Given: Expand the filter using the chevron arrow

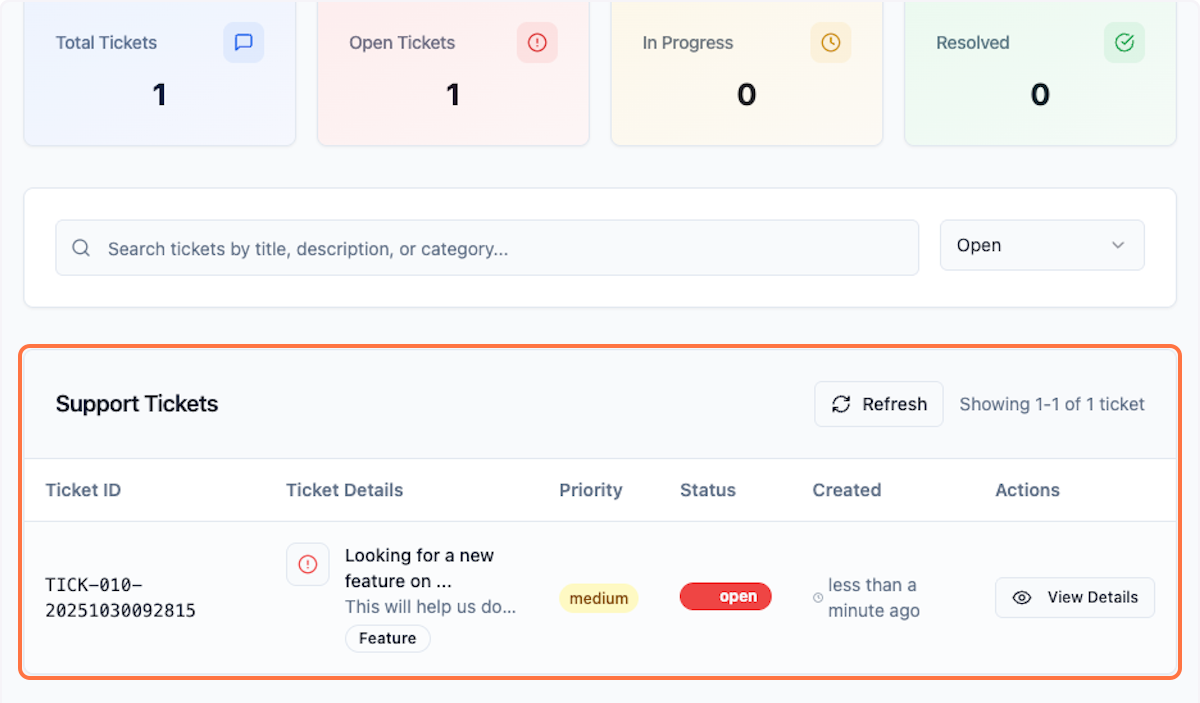Looking at the screenshot, I should pyautogui.click(x=1118, y=246).
